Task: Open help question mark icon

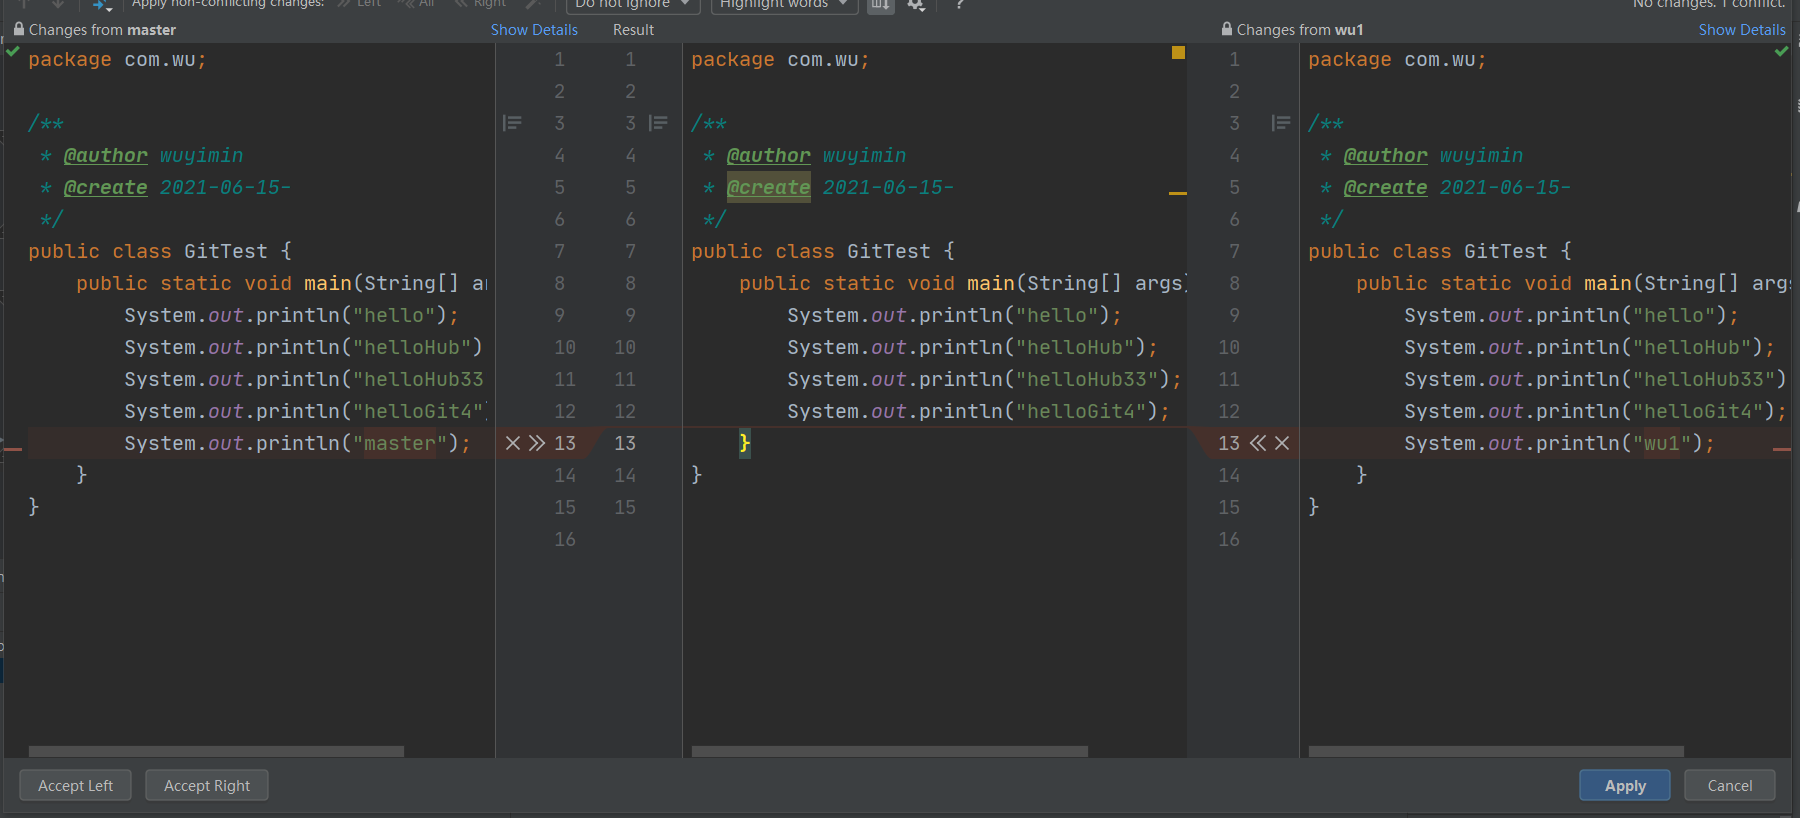Action: 959,5
